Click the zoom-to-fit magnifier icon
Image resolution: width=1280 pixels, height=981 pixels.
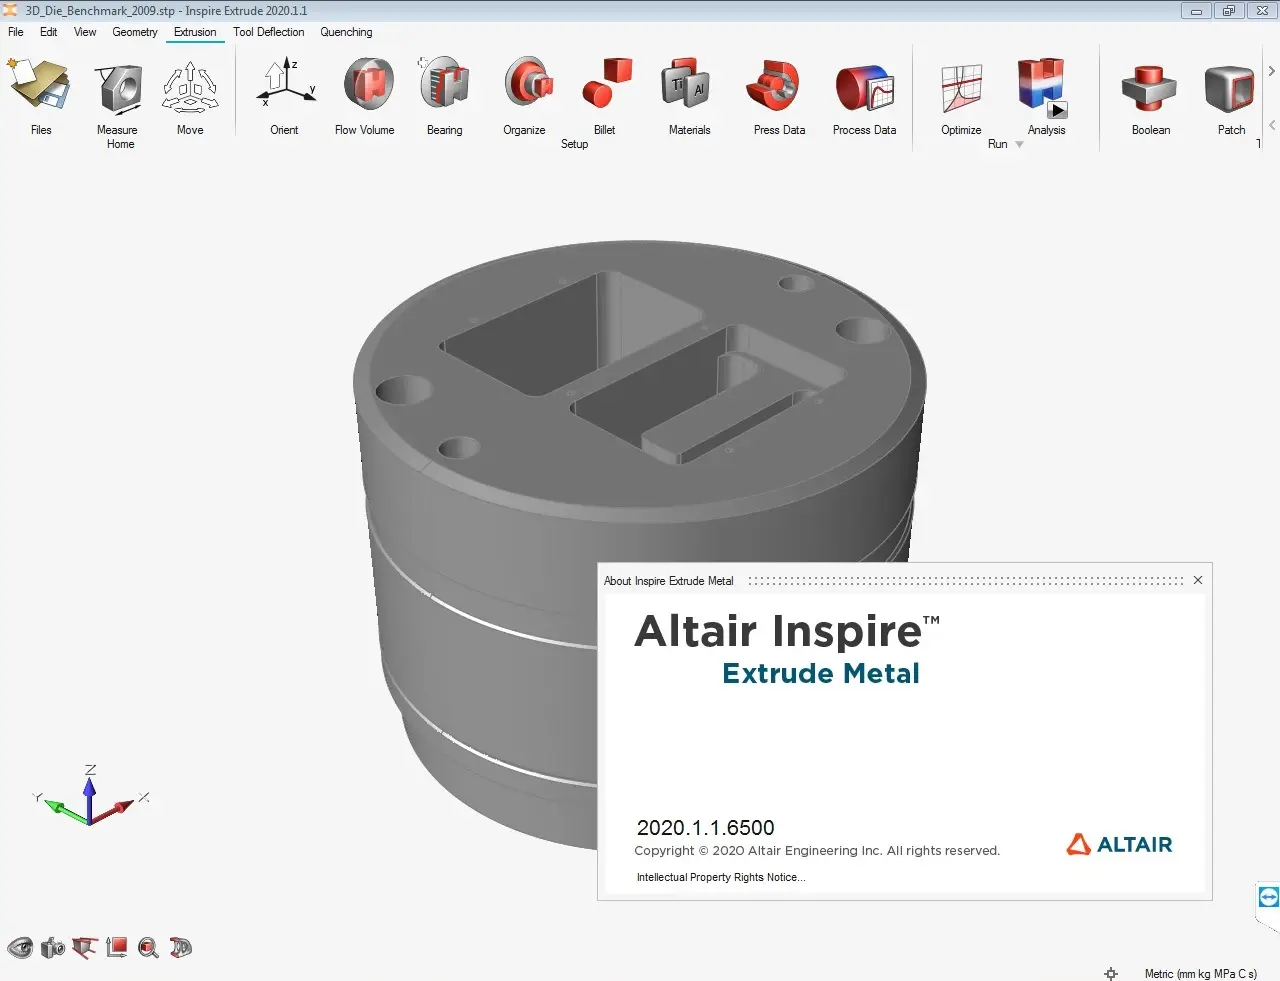[x=149, y=947]
